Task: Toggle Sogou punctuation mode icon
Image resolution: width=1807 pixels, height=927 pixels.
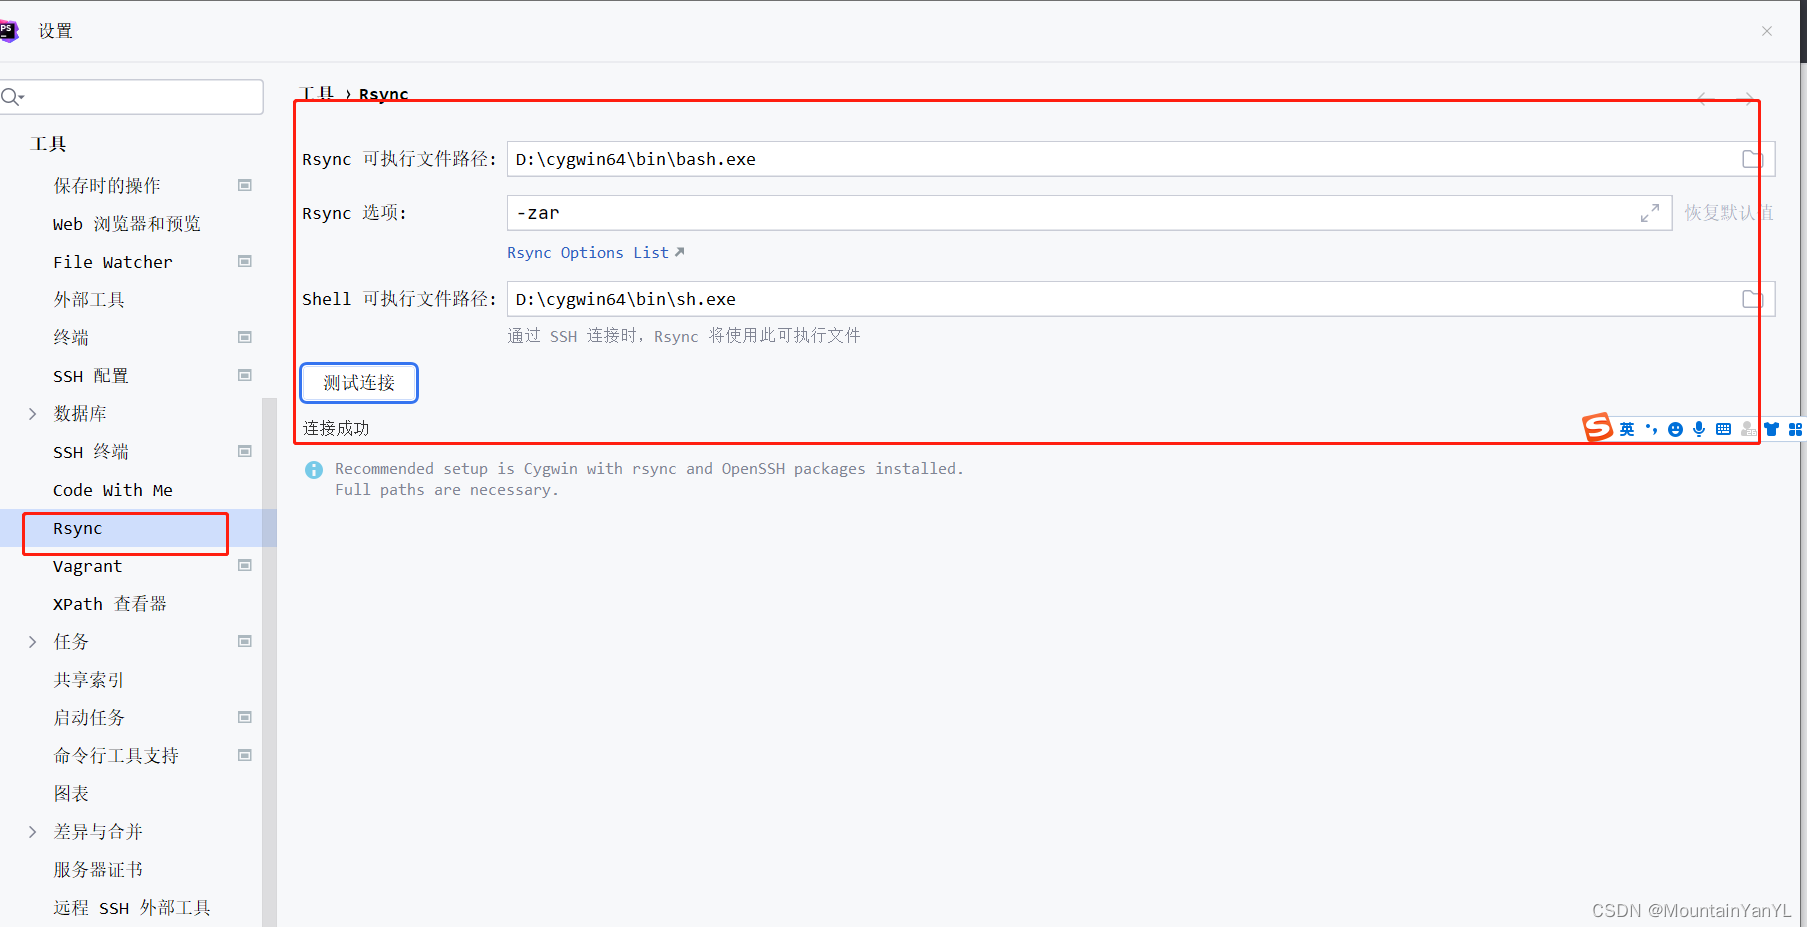Action: point(1651,428)
